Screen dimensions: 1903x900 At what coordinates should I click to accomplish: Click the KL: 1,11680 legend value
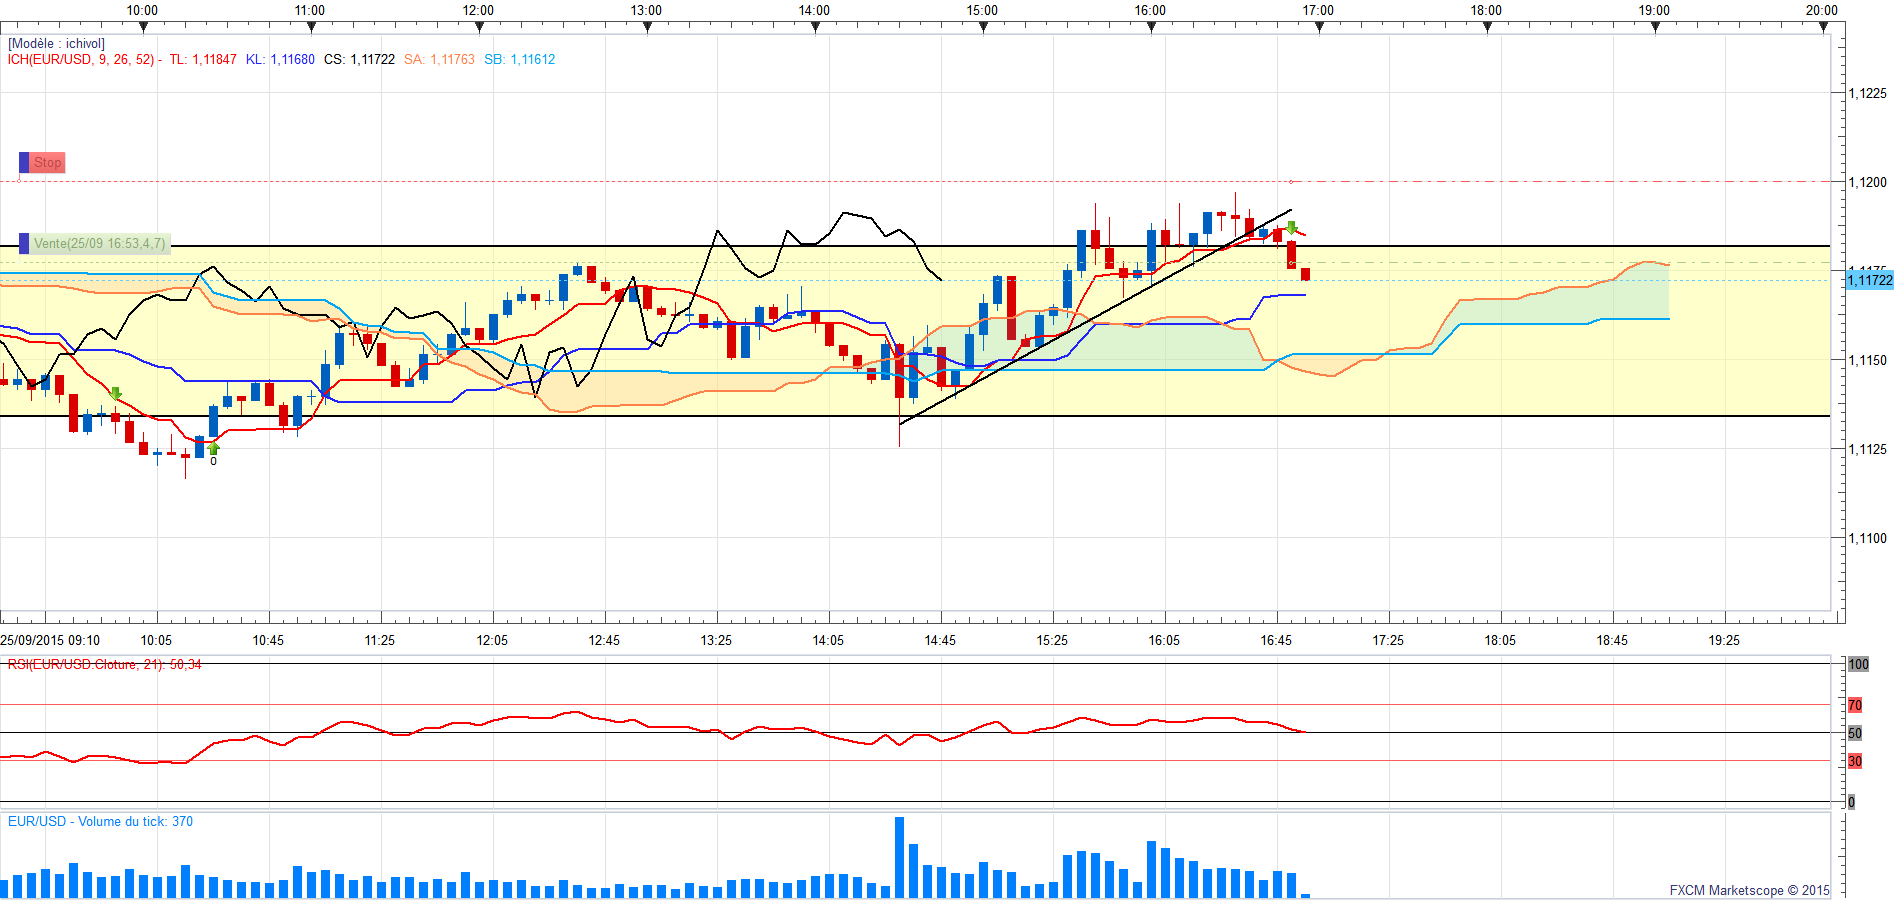(280, 60)
